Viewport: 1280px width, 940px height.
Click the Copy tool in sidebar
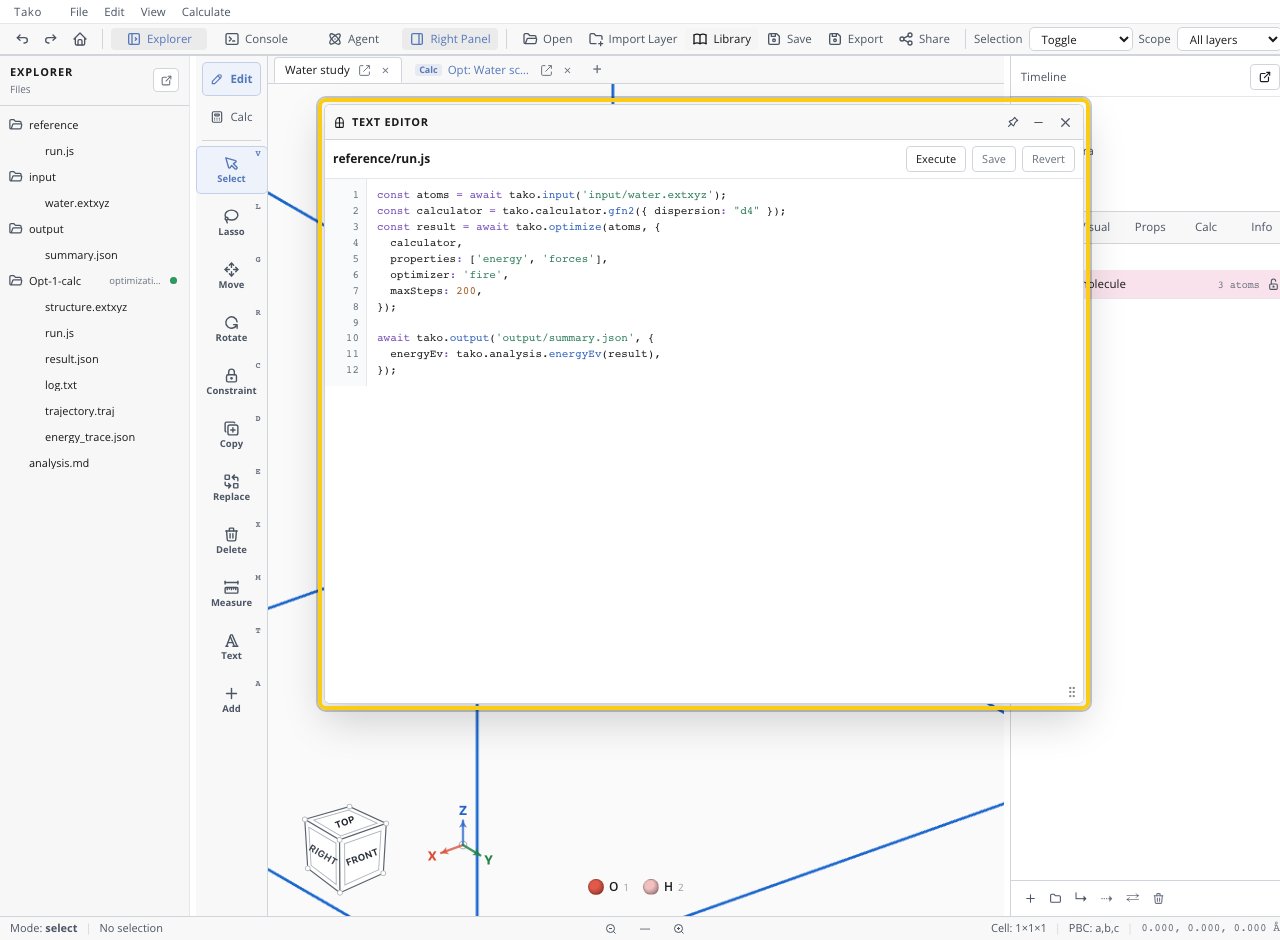231,434
